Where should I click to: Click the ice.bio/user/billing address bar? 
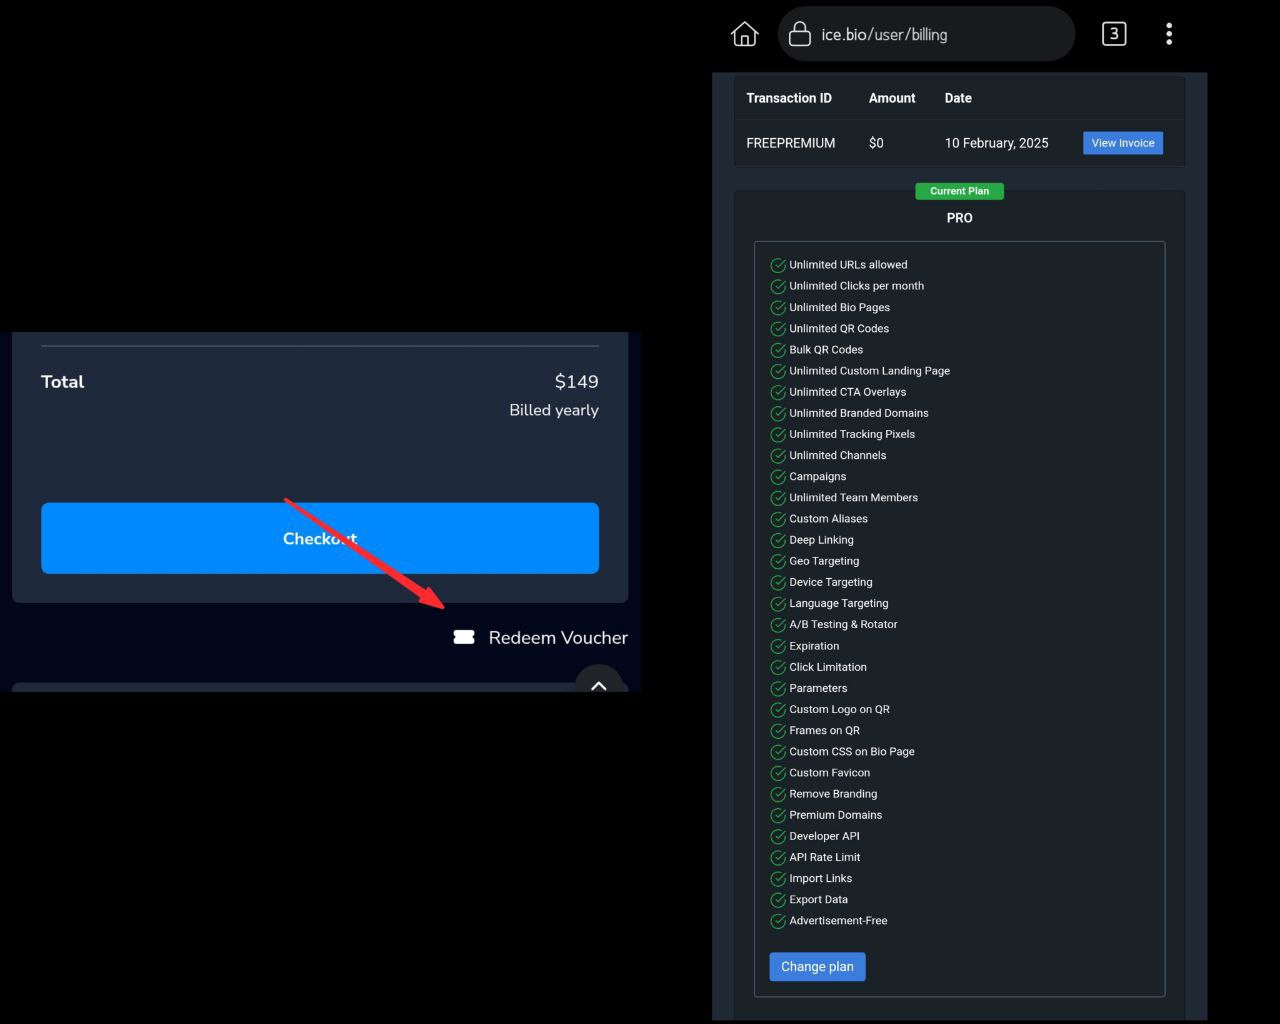click(x=884, y=34)
